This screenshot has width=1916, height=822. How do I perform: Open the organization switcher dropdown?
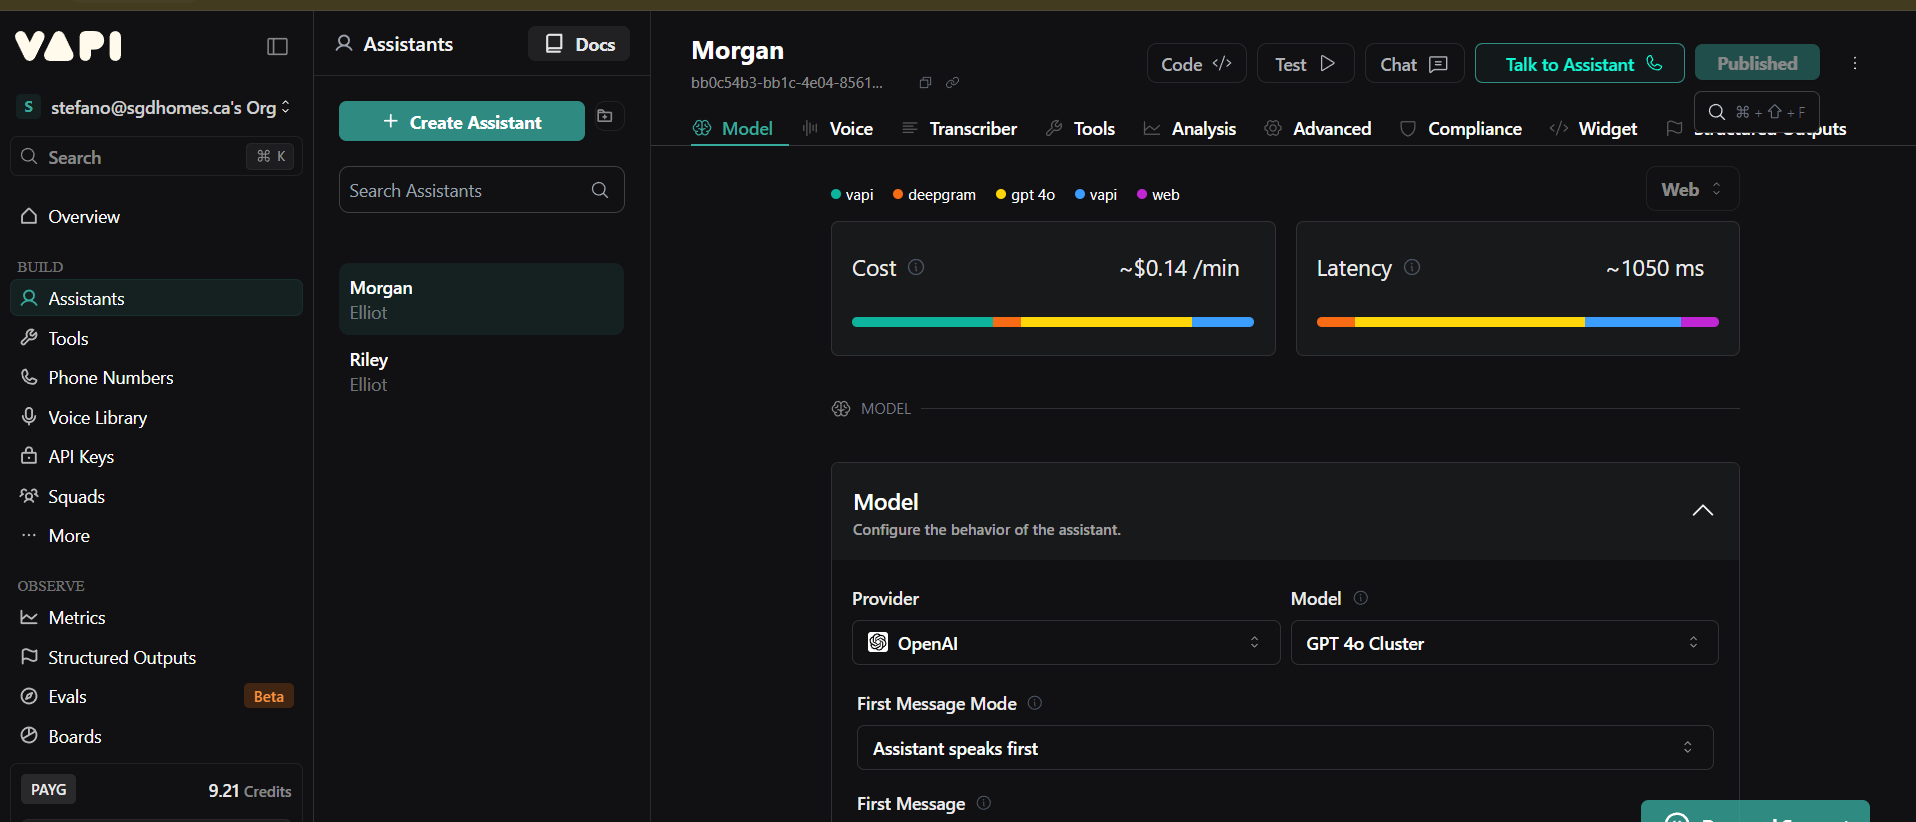[x=155, y=107]
